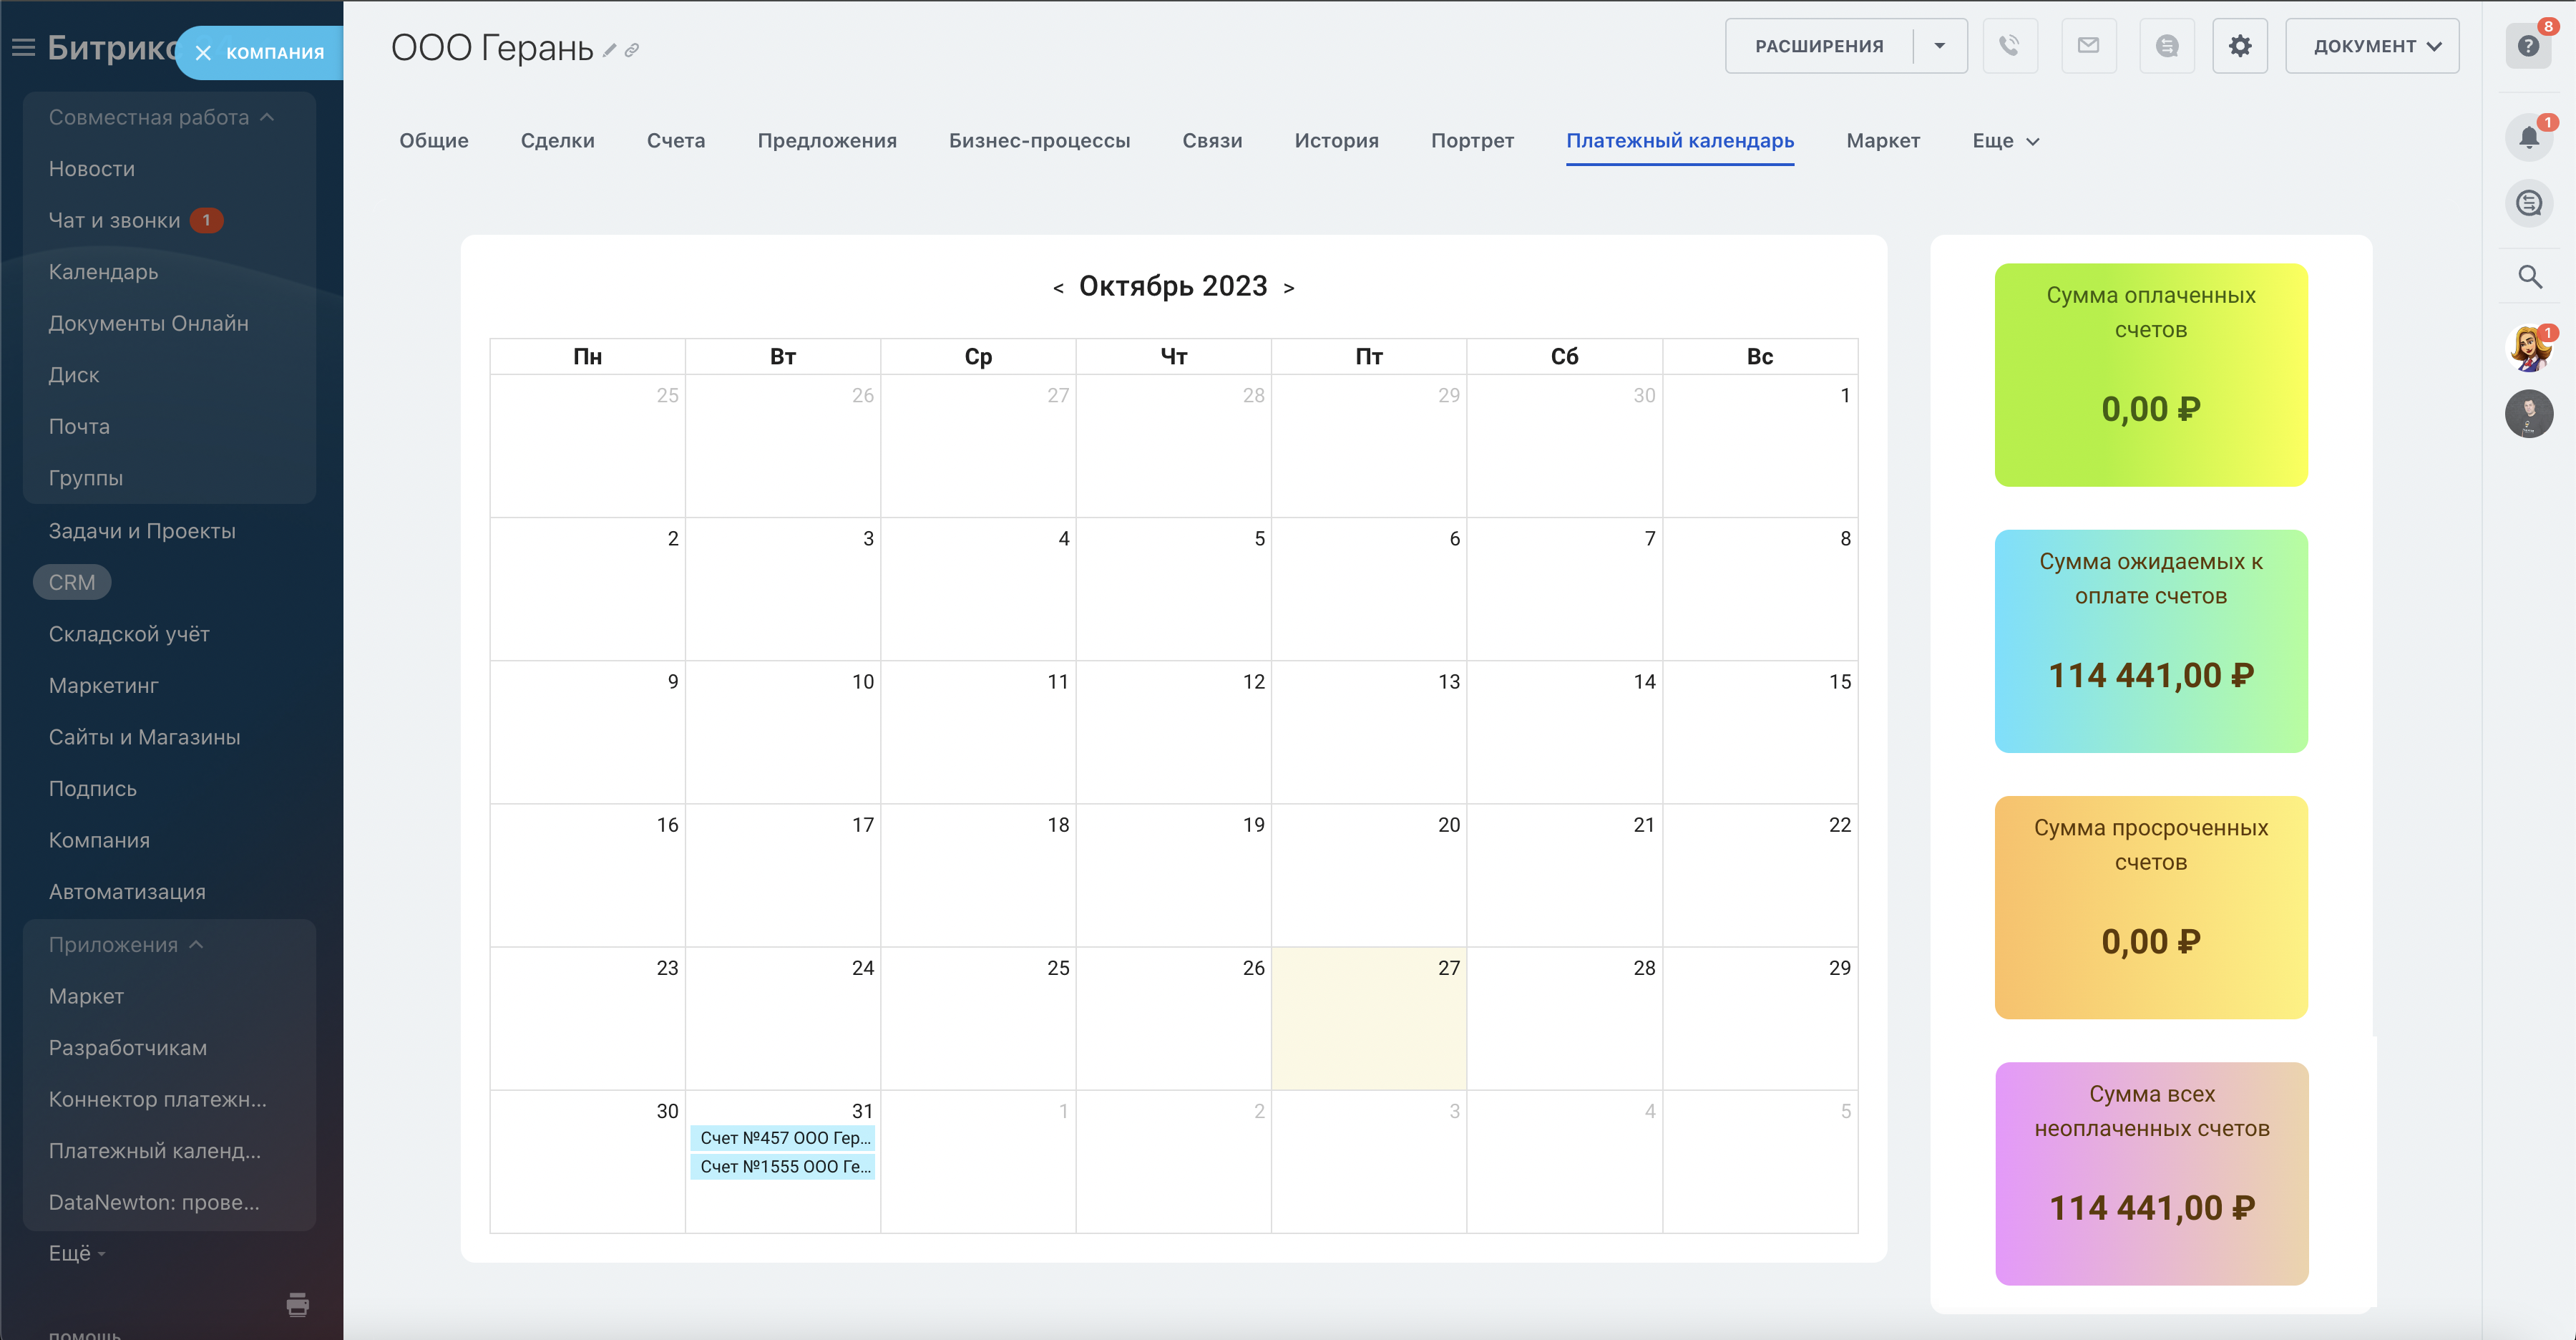Screen dimensions: 2576x1340
Task: Click the email envelope icon
Action: [x=2088, y=46]
